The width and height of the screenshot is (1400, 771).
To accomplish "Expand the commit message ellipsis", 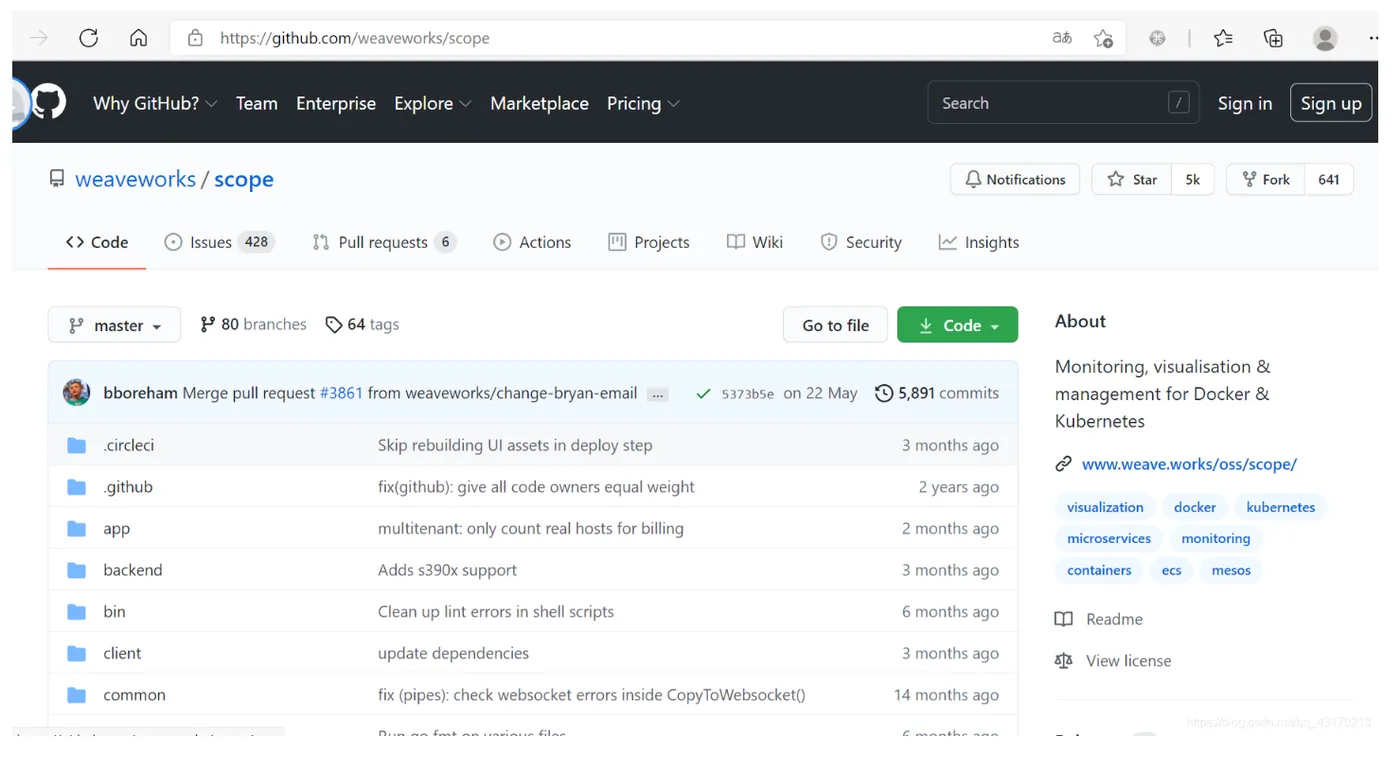I will click(657, 394).
